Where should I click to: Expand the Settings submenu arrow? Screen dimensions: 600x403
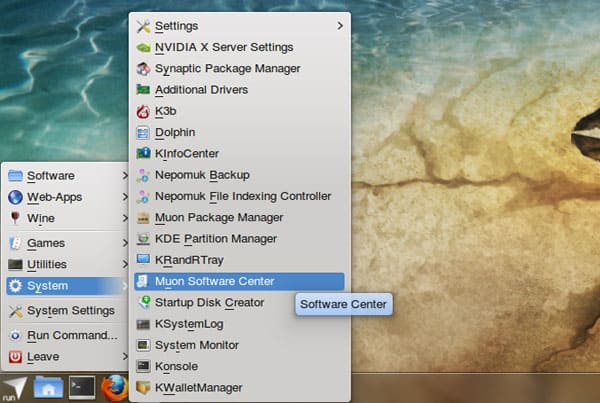click(x=340, y=26)
